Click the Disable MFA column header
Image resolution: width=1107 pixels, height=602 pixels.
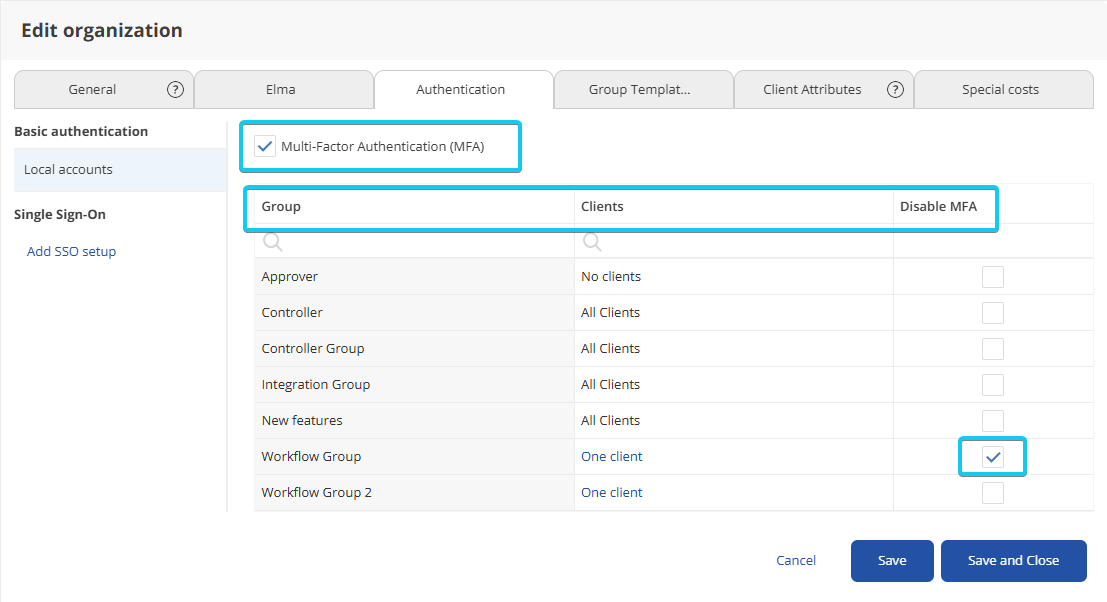pyautogui.click(x=938, y=207)
